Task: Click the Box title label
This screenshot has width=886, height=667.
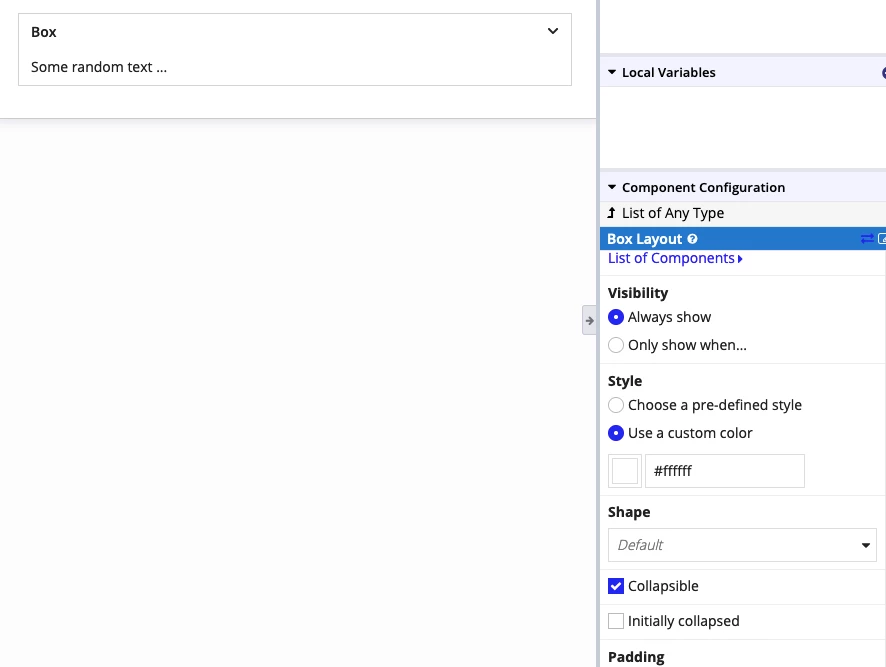Action: point(44,32)
